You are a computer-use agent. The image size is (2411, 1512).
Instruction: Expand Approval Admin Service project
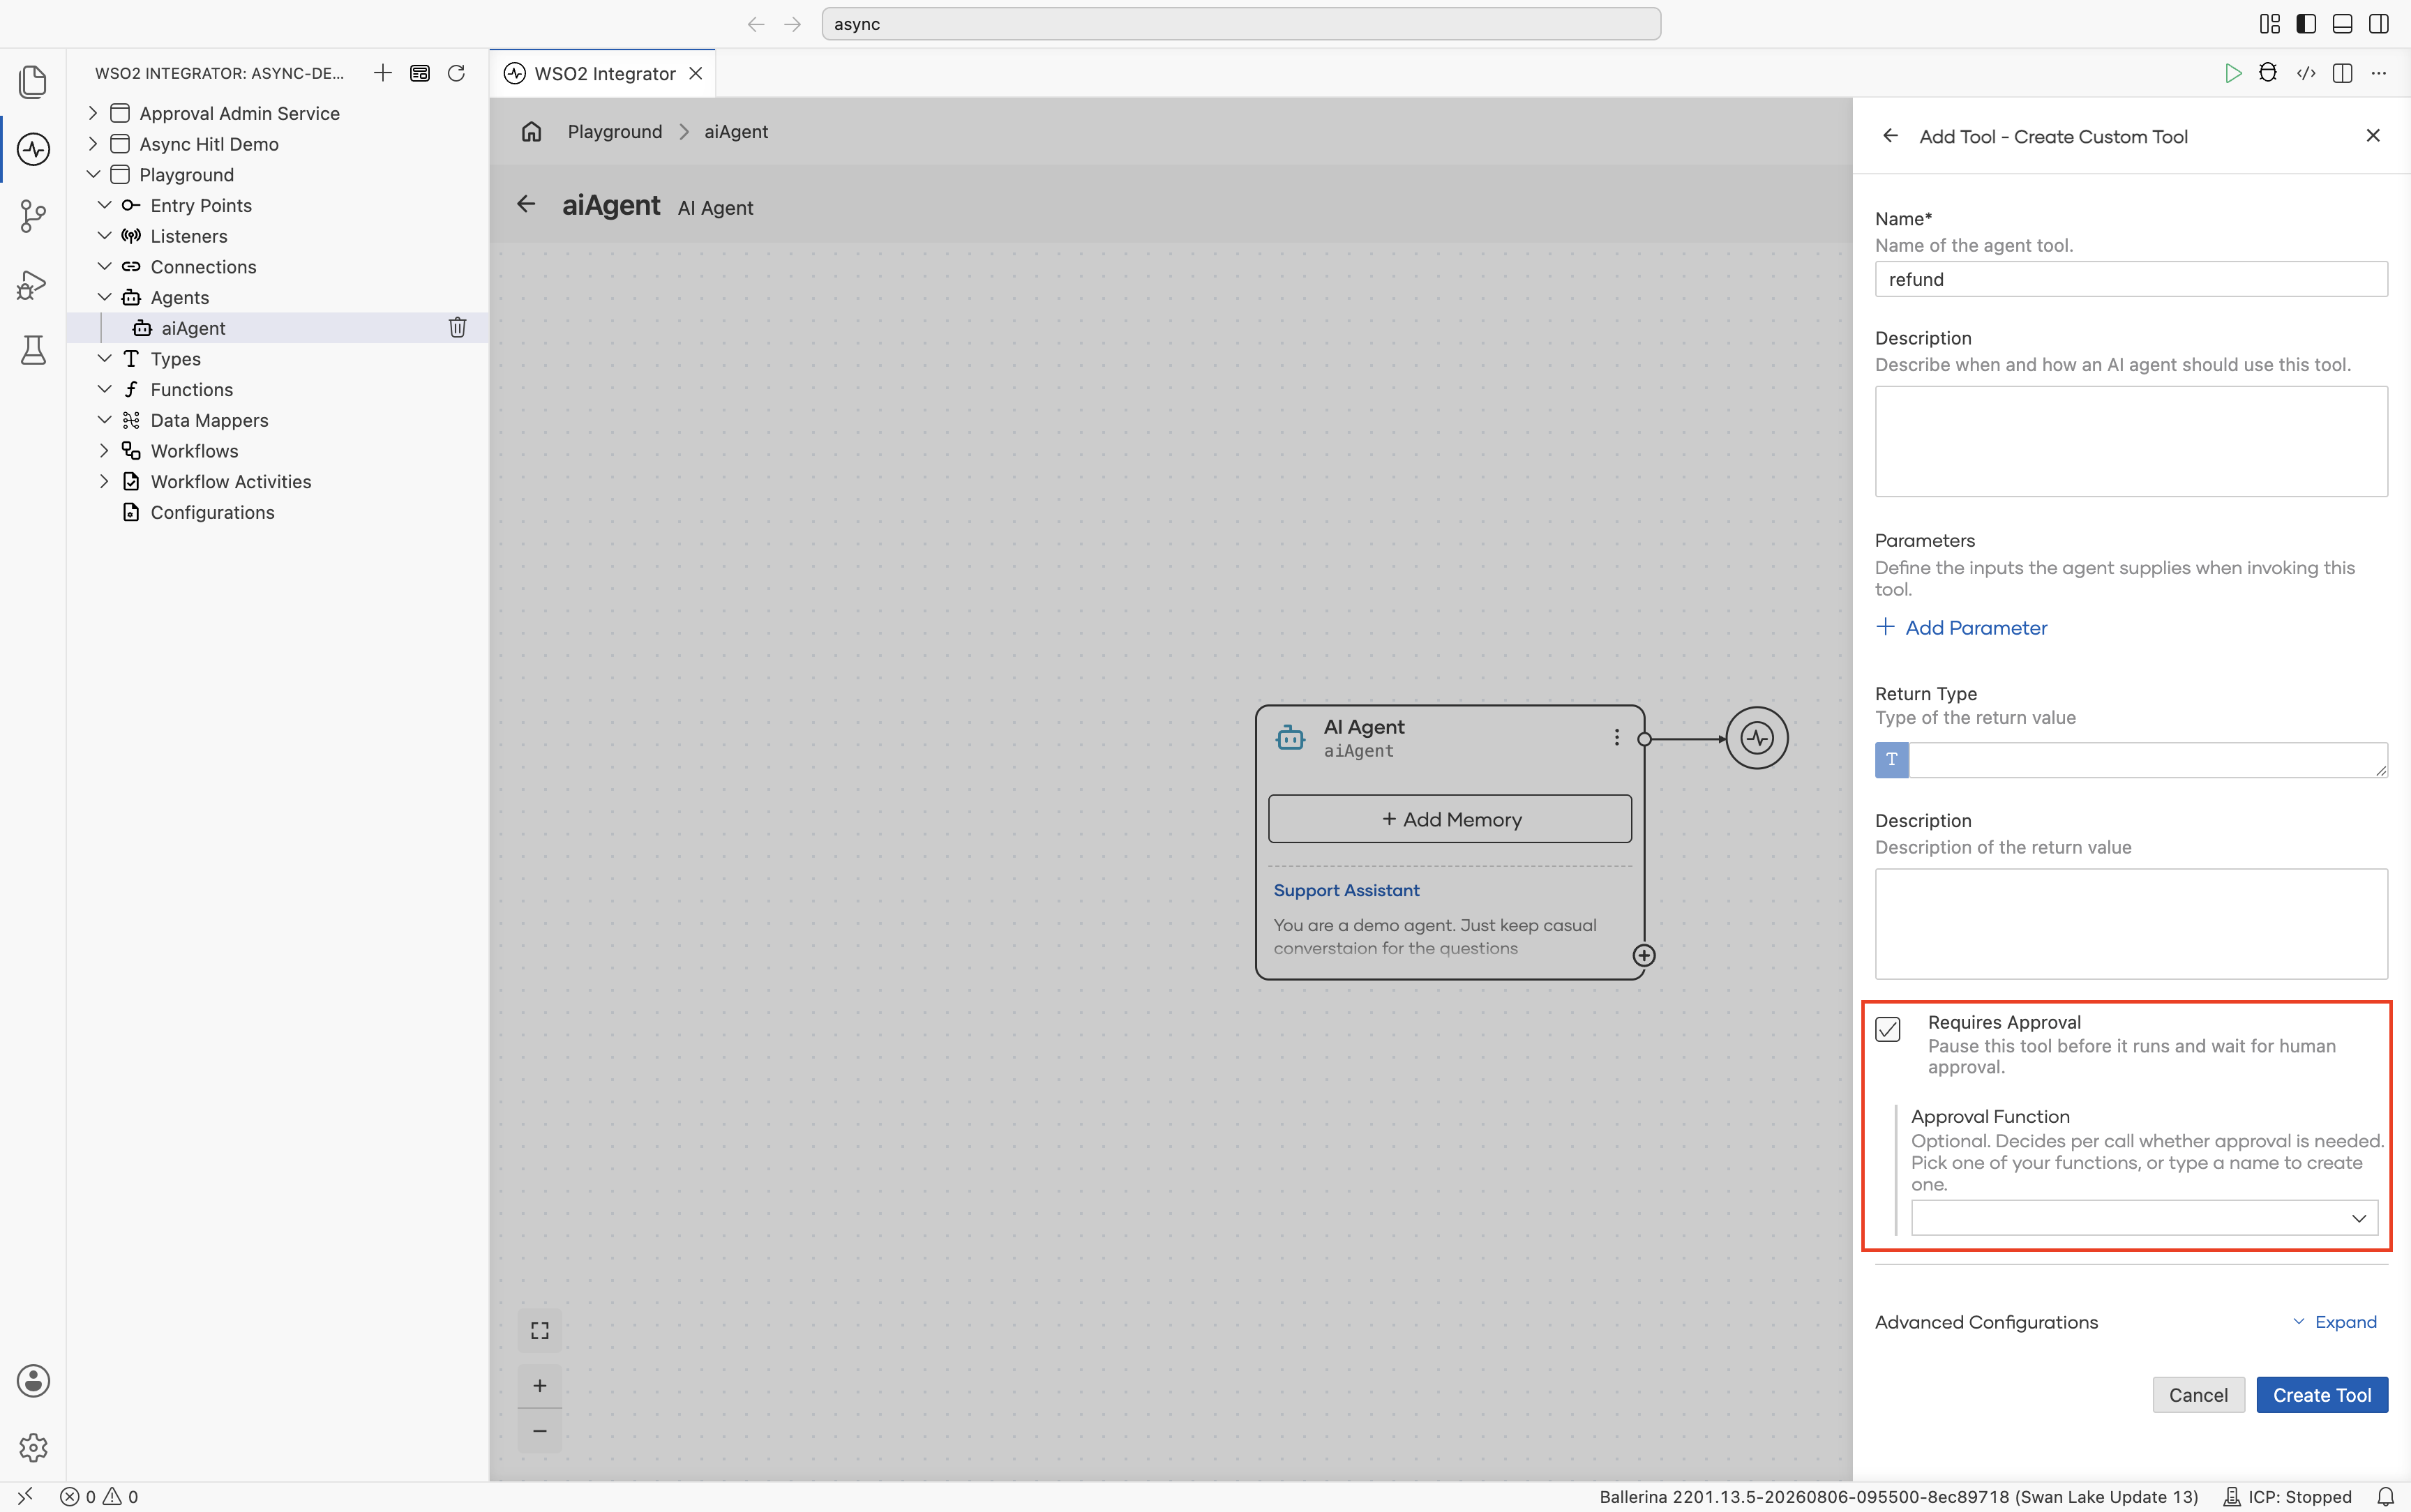click(x=93, y=113)
